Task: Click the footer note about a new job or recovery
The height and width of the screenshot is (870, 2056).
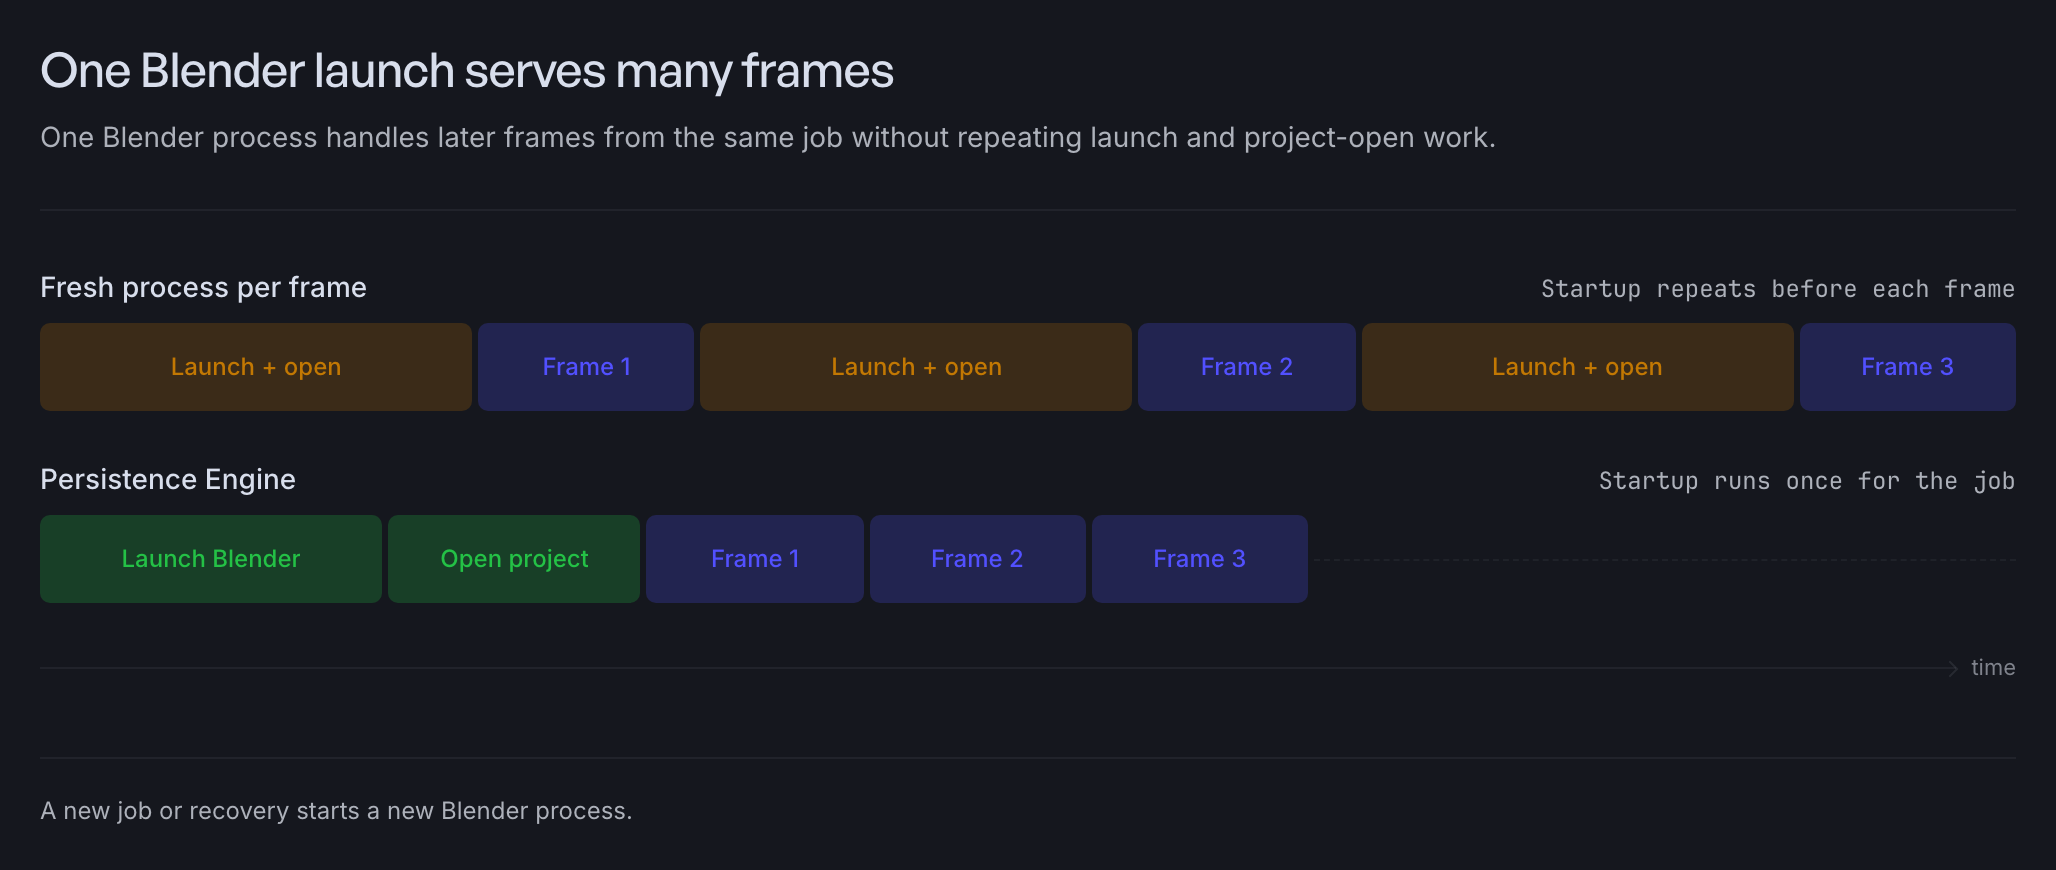Action: (x=336, y=811)
